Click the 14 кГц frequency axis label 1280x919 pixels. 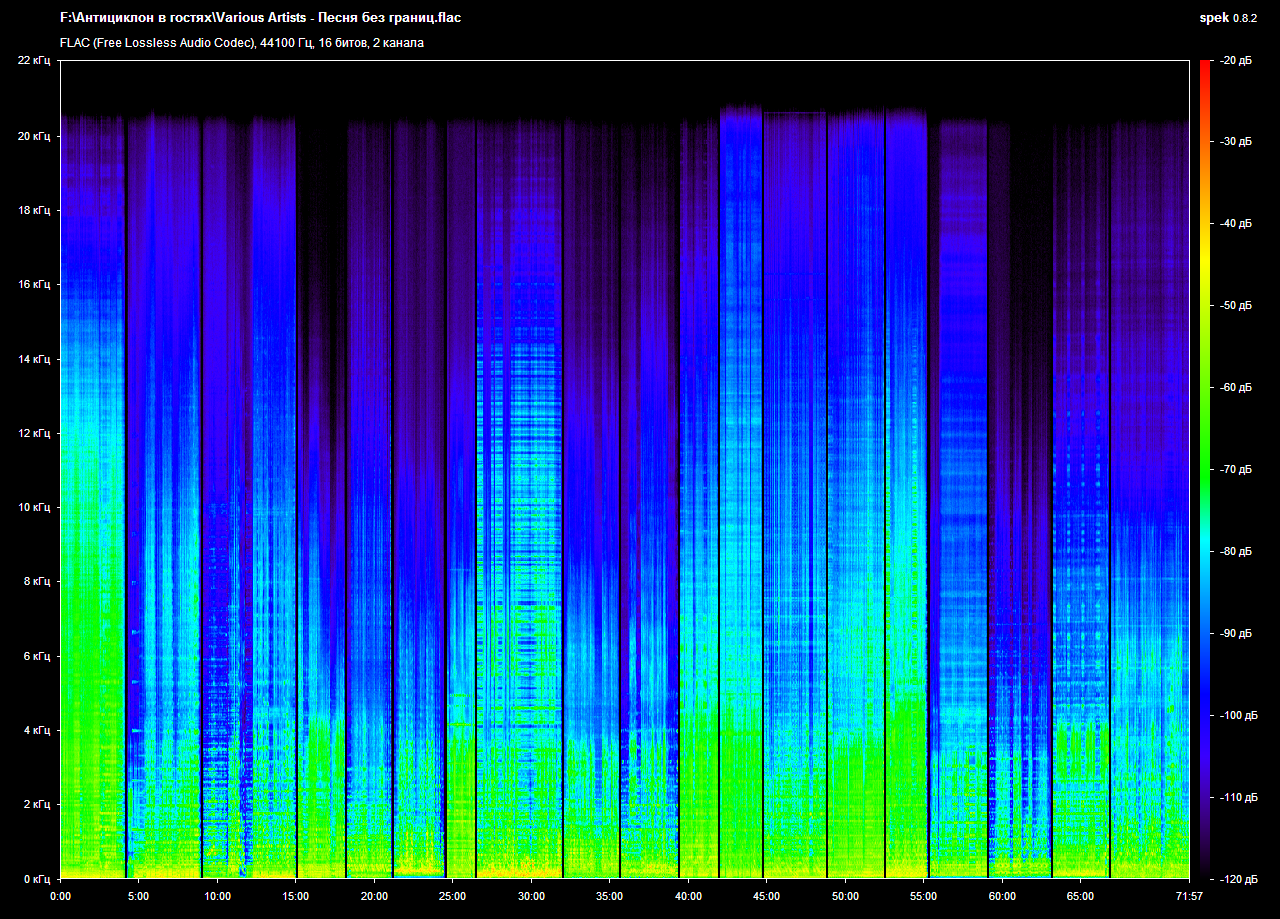click(x=33, y=358)
